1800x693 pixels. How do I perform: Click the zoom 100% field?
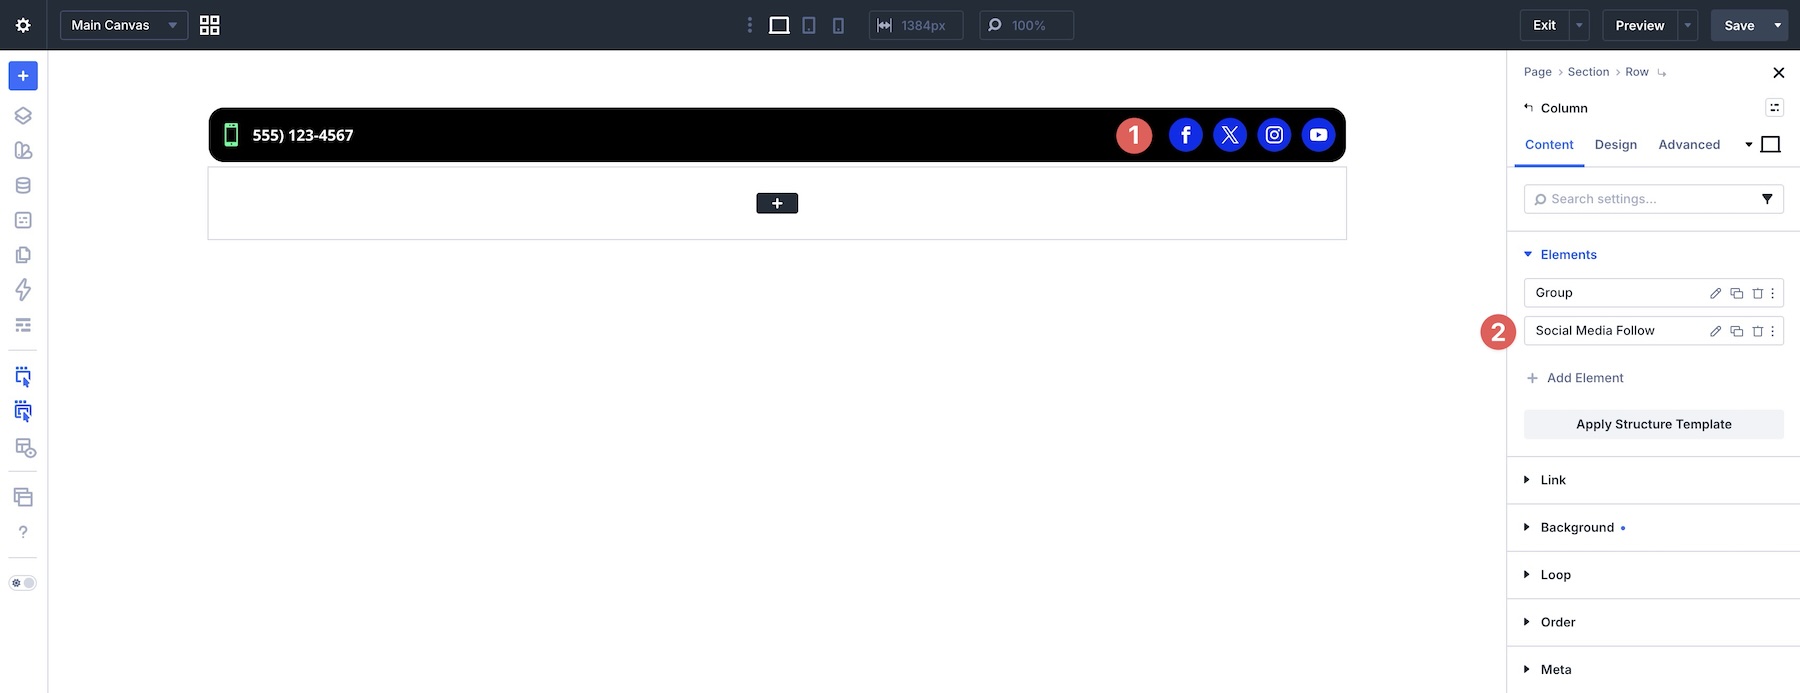[1026, 25]
